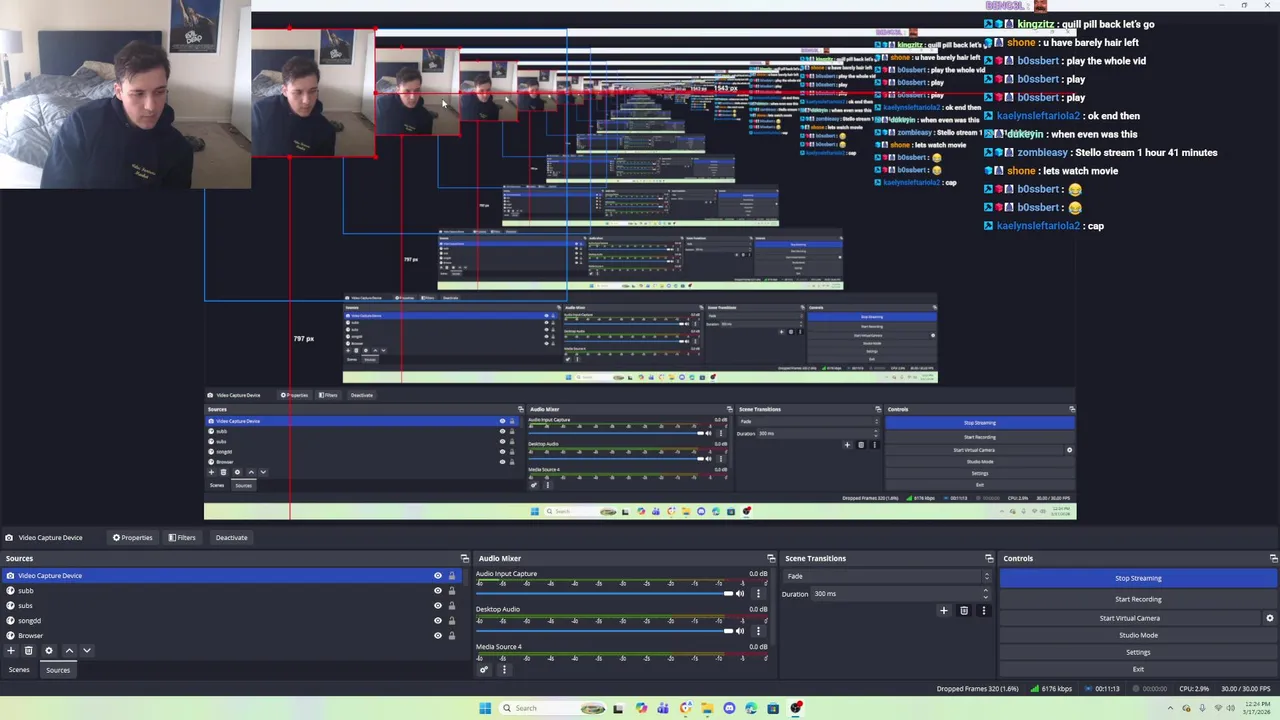Move selected source up with arrow

69,650
